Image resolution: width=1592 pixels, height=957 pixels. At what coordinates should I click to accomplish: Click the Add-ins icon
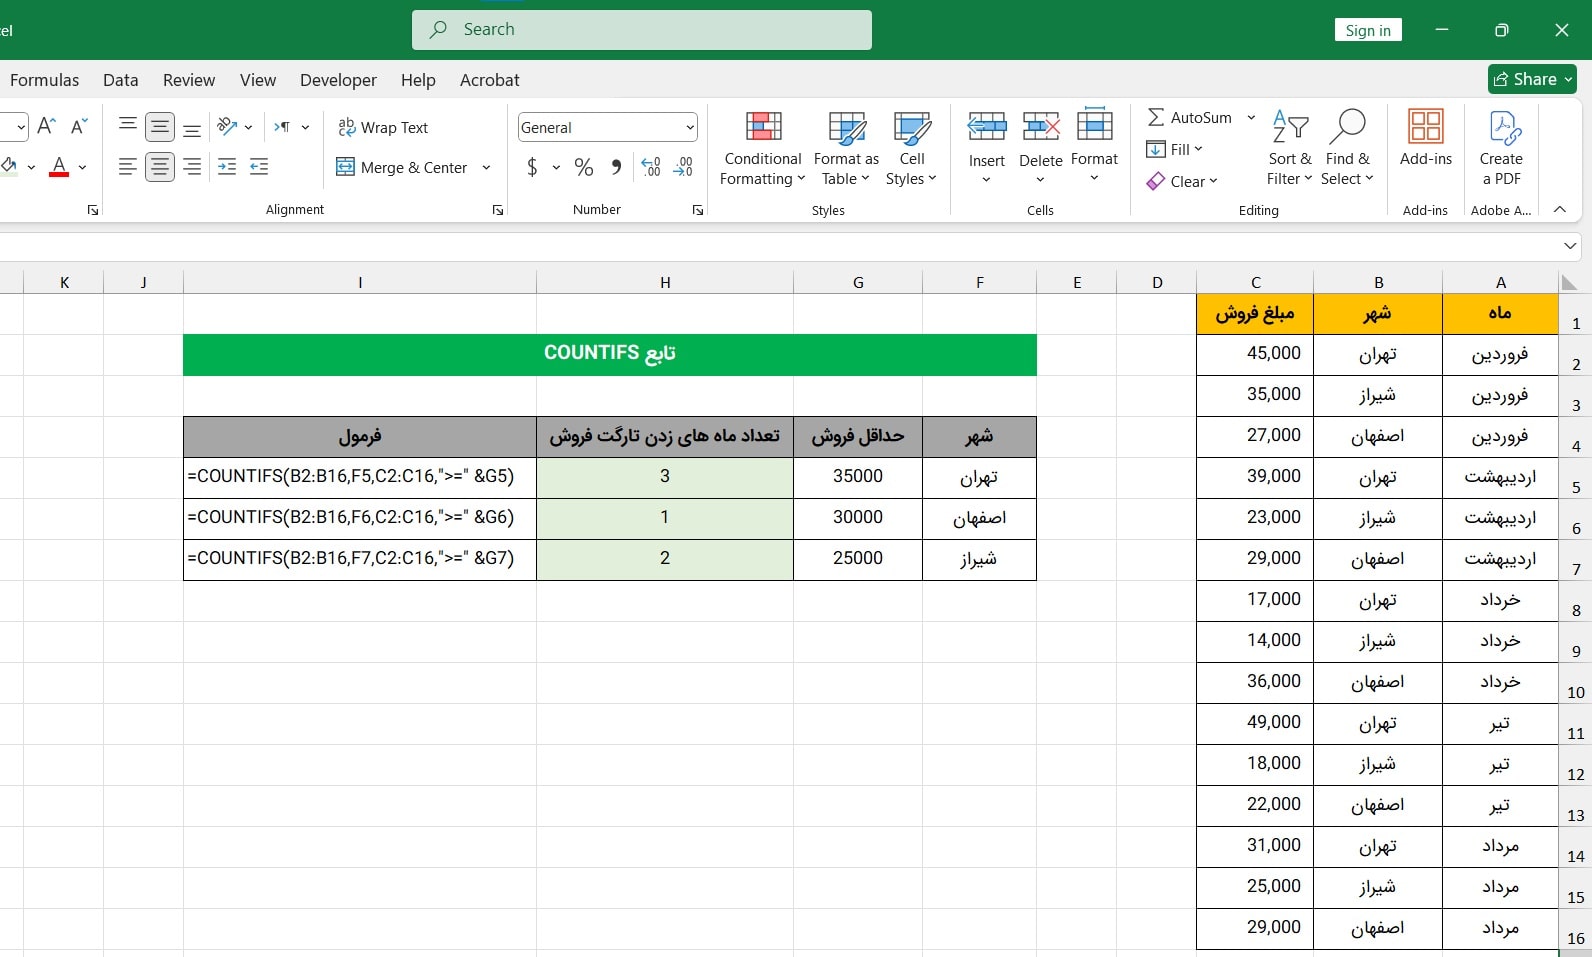pos(1425,128)
